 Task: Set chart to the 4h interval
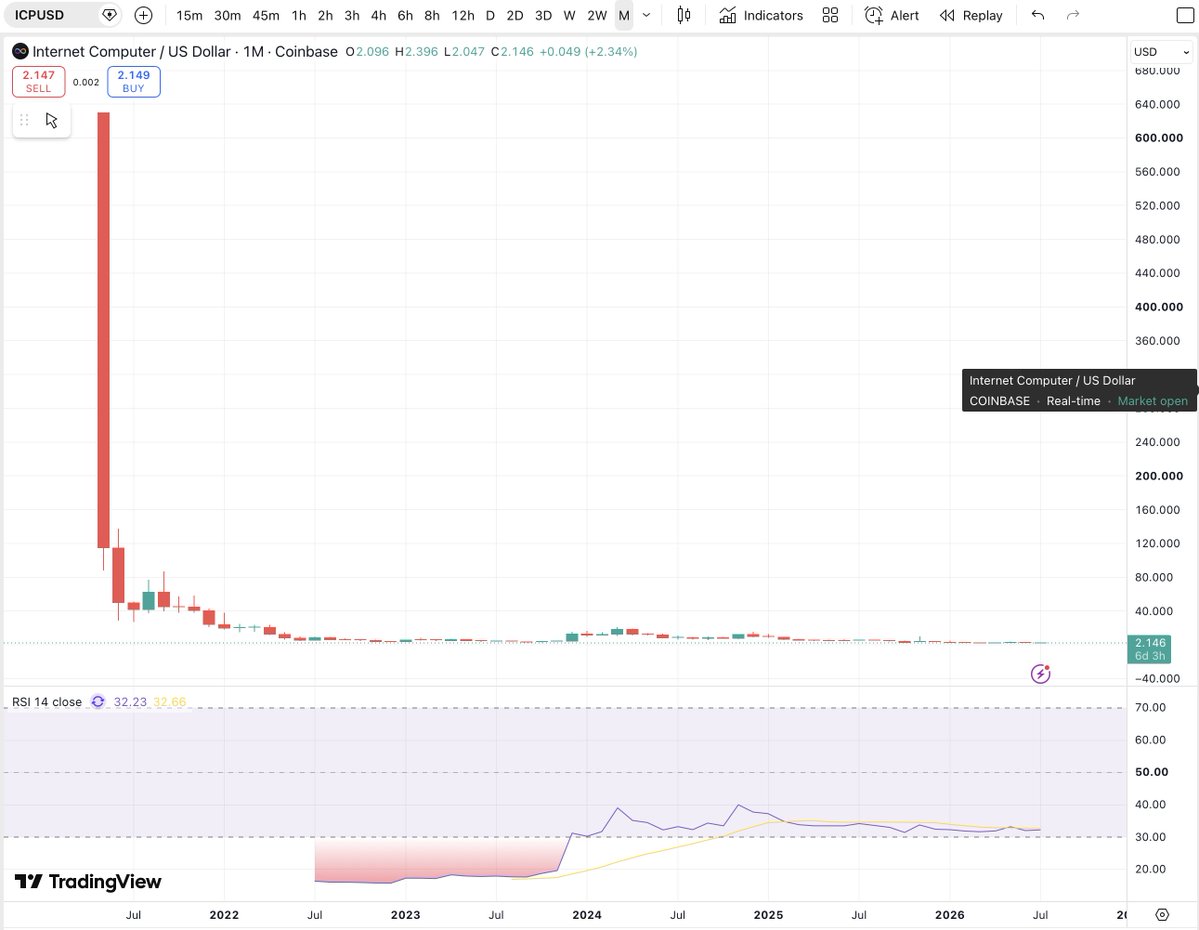(x=379, y=15)
